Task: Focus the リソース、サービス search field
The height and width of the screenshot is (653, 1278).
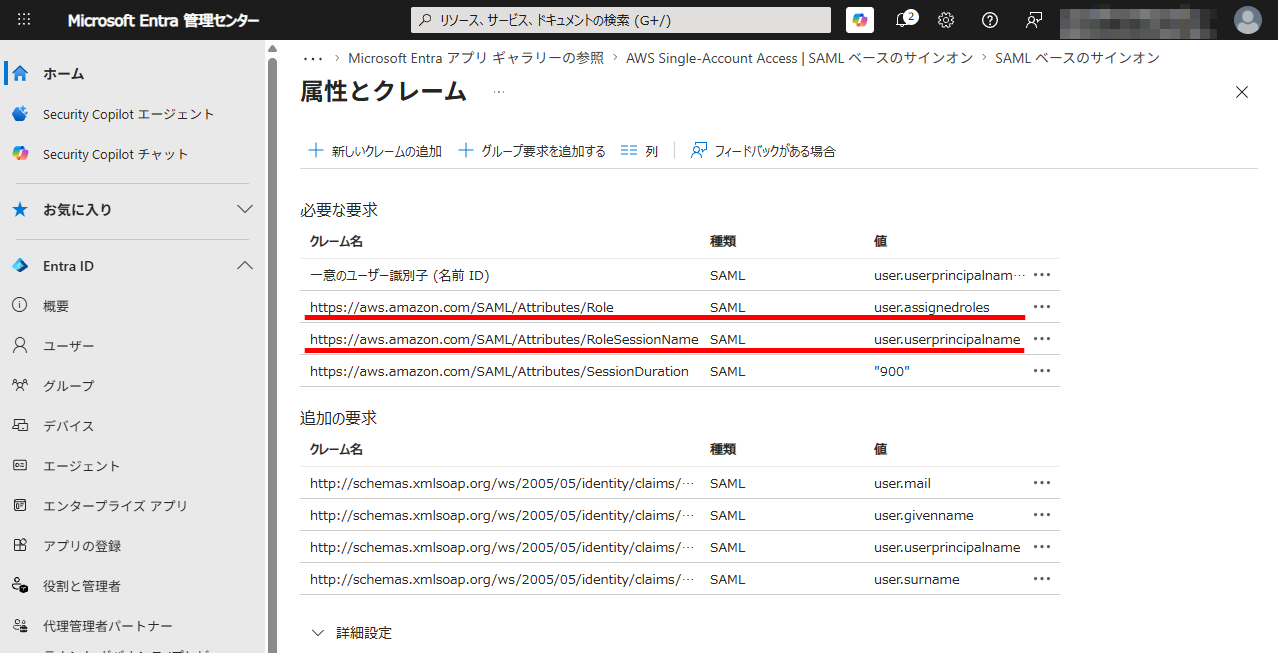Action: (x=621, y=20)
